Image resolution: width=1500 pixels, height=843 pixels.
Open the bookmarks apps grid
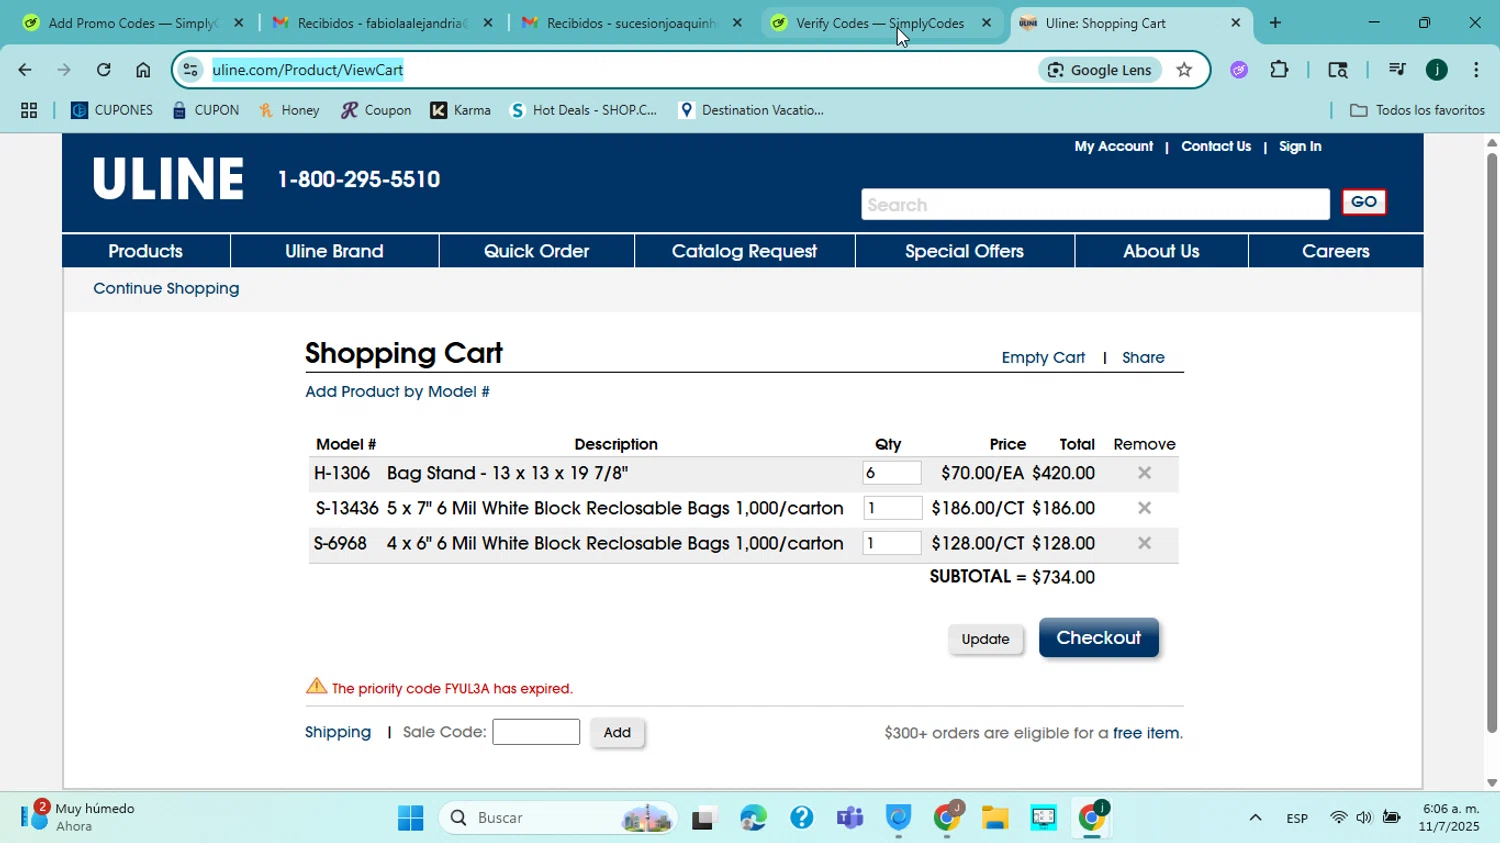(29, 110)
